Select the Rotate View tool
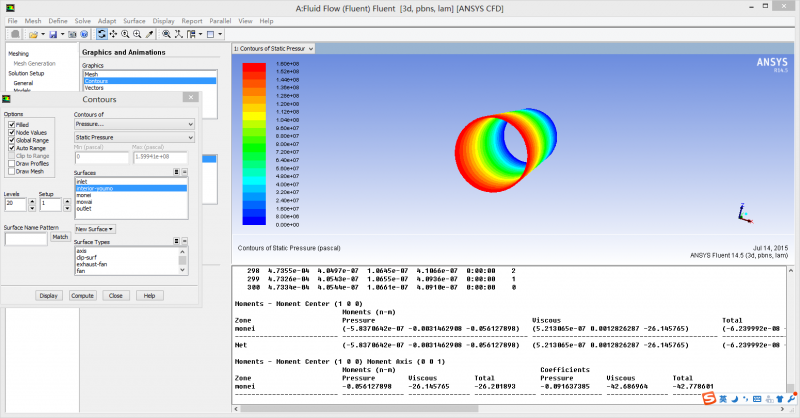 click(x=101, y=34)
